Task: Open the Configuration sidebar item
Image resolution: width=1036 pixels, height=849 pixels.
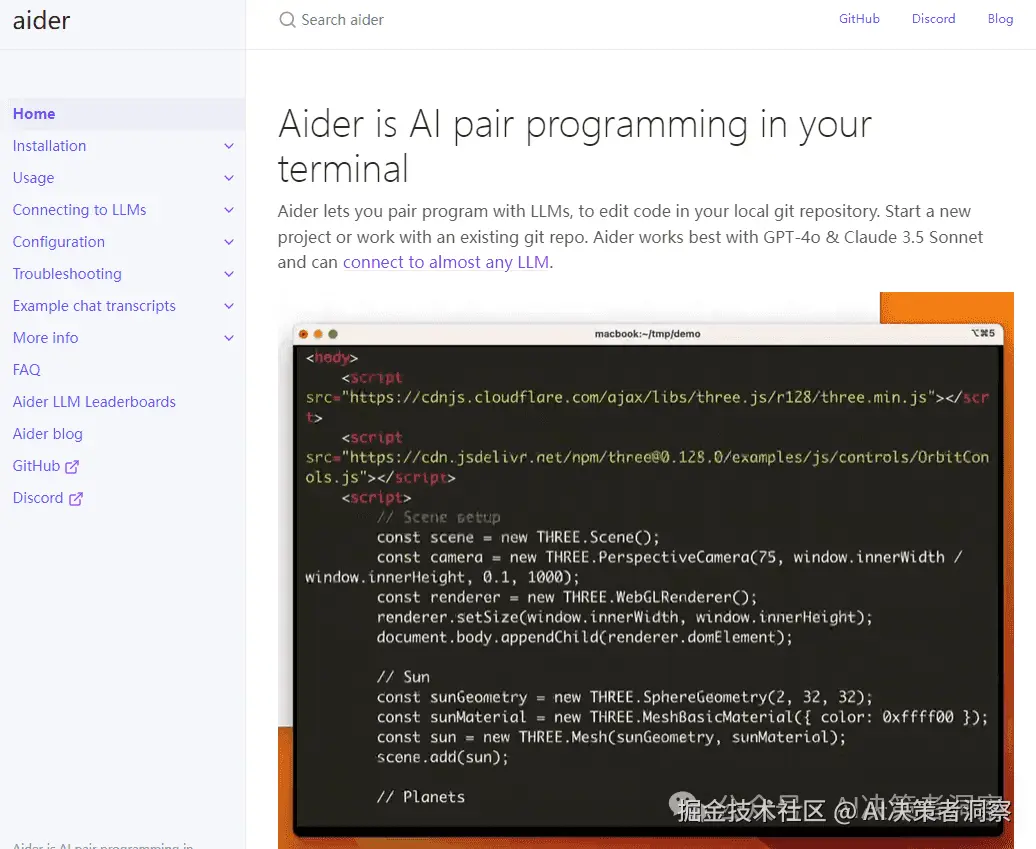Action: 59,242
